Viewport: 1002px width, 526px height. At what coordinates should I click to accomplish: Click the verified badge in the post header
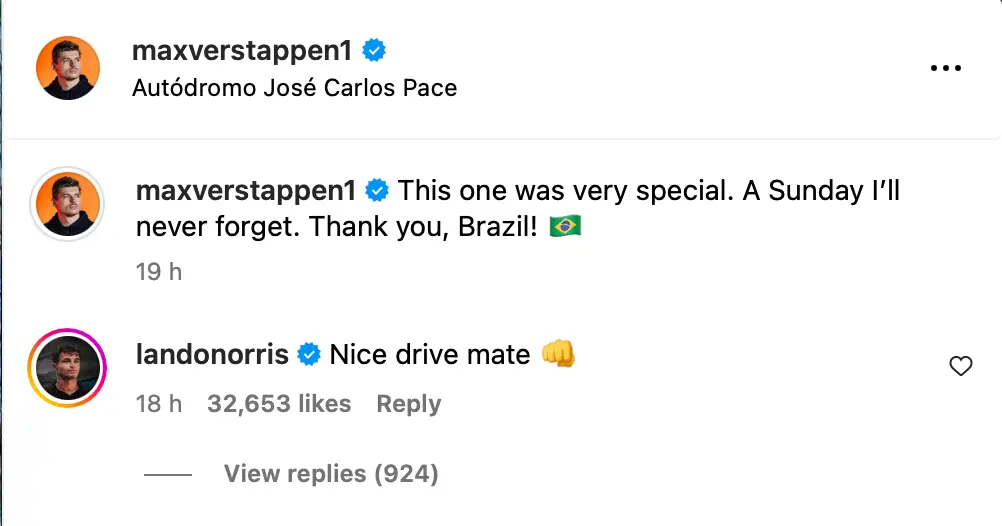pyautogui.click(x=375, y=50)
